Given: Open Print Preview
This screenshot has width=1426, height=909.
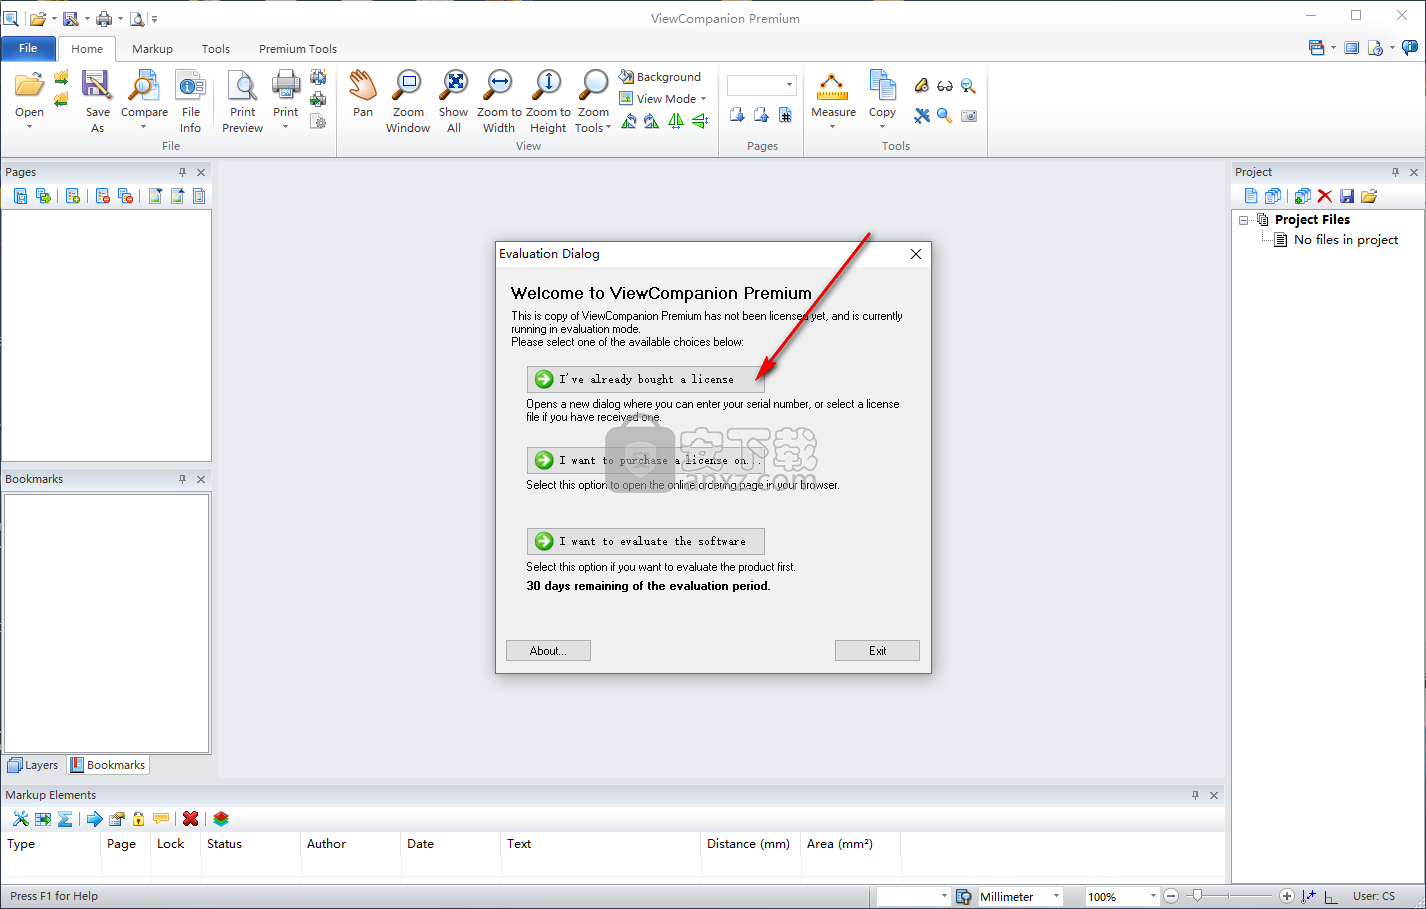Looking at the screenshot, I should point(242,86).
